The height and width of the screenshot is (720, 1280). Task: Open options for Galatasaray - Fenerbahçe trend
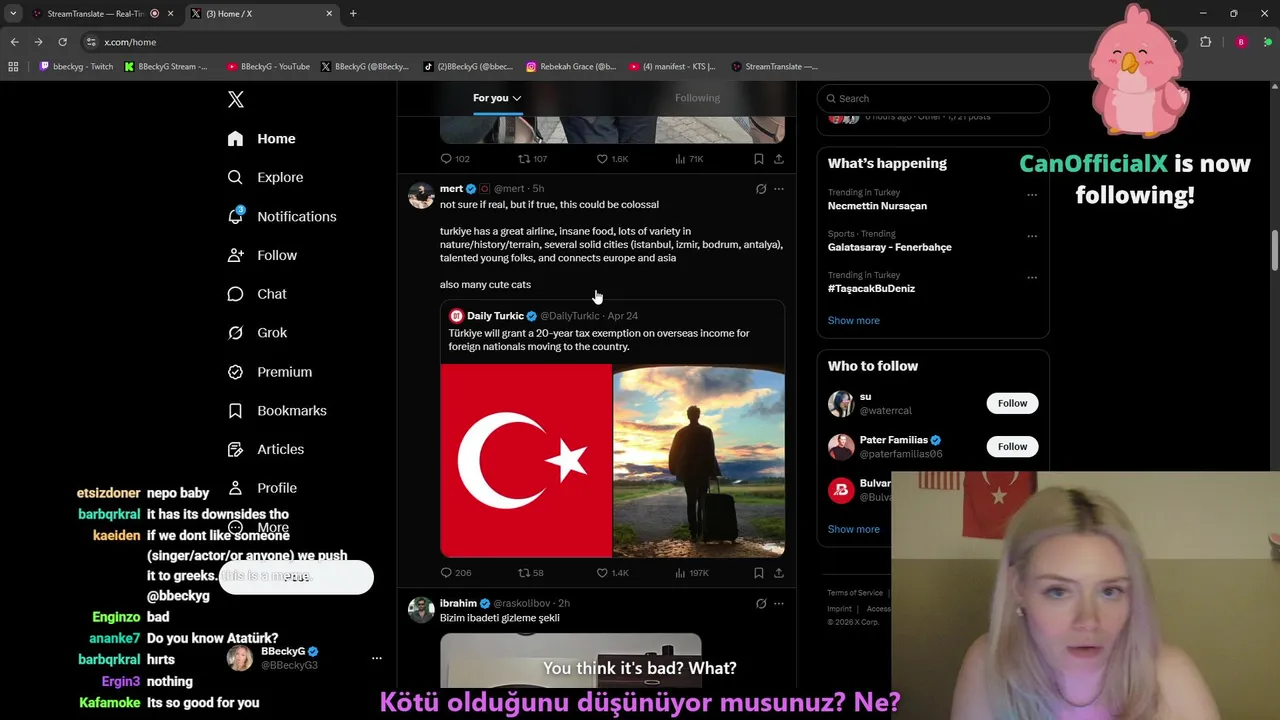tap(1032, 236)
